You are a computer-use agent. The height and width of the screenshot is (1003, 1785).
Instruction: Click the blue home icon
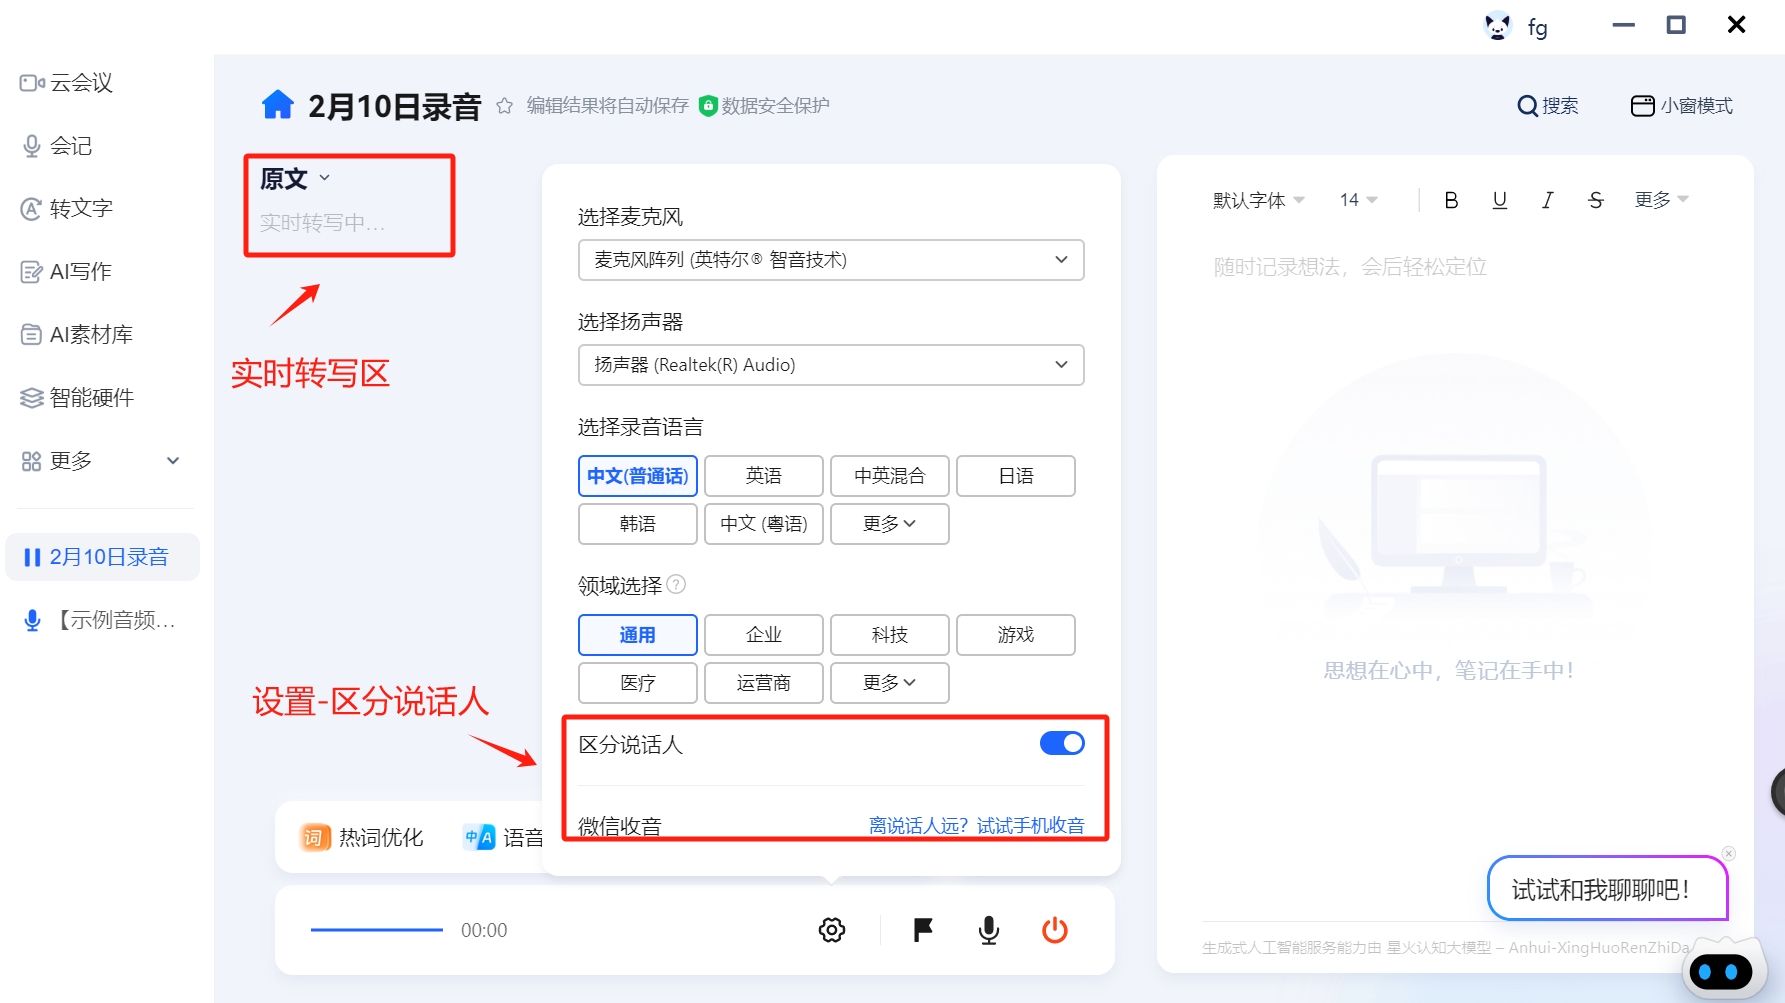point(277,105)
